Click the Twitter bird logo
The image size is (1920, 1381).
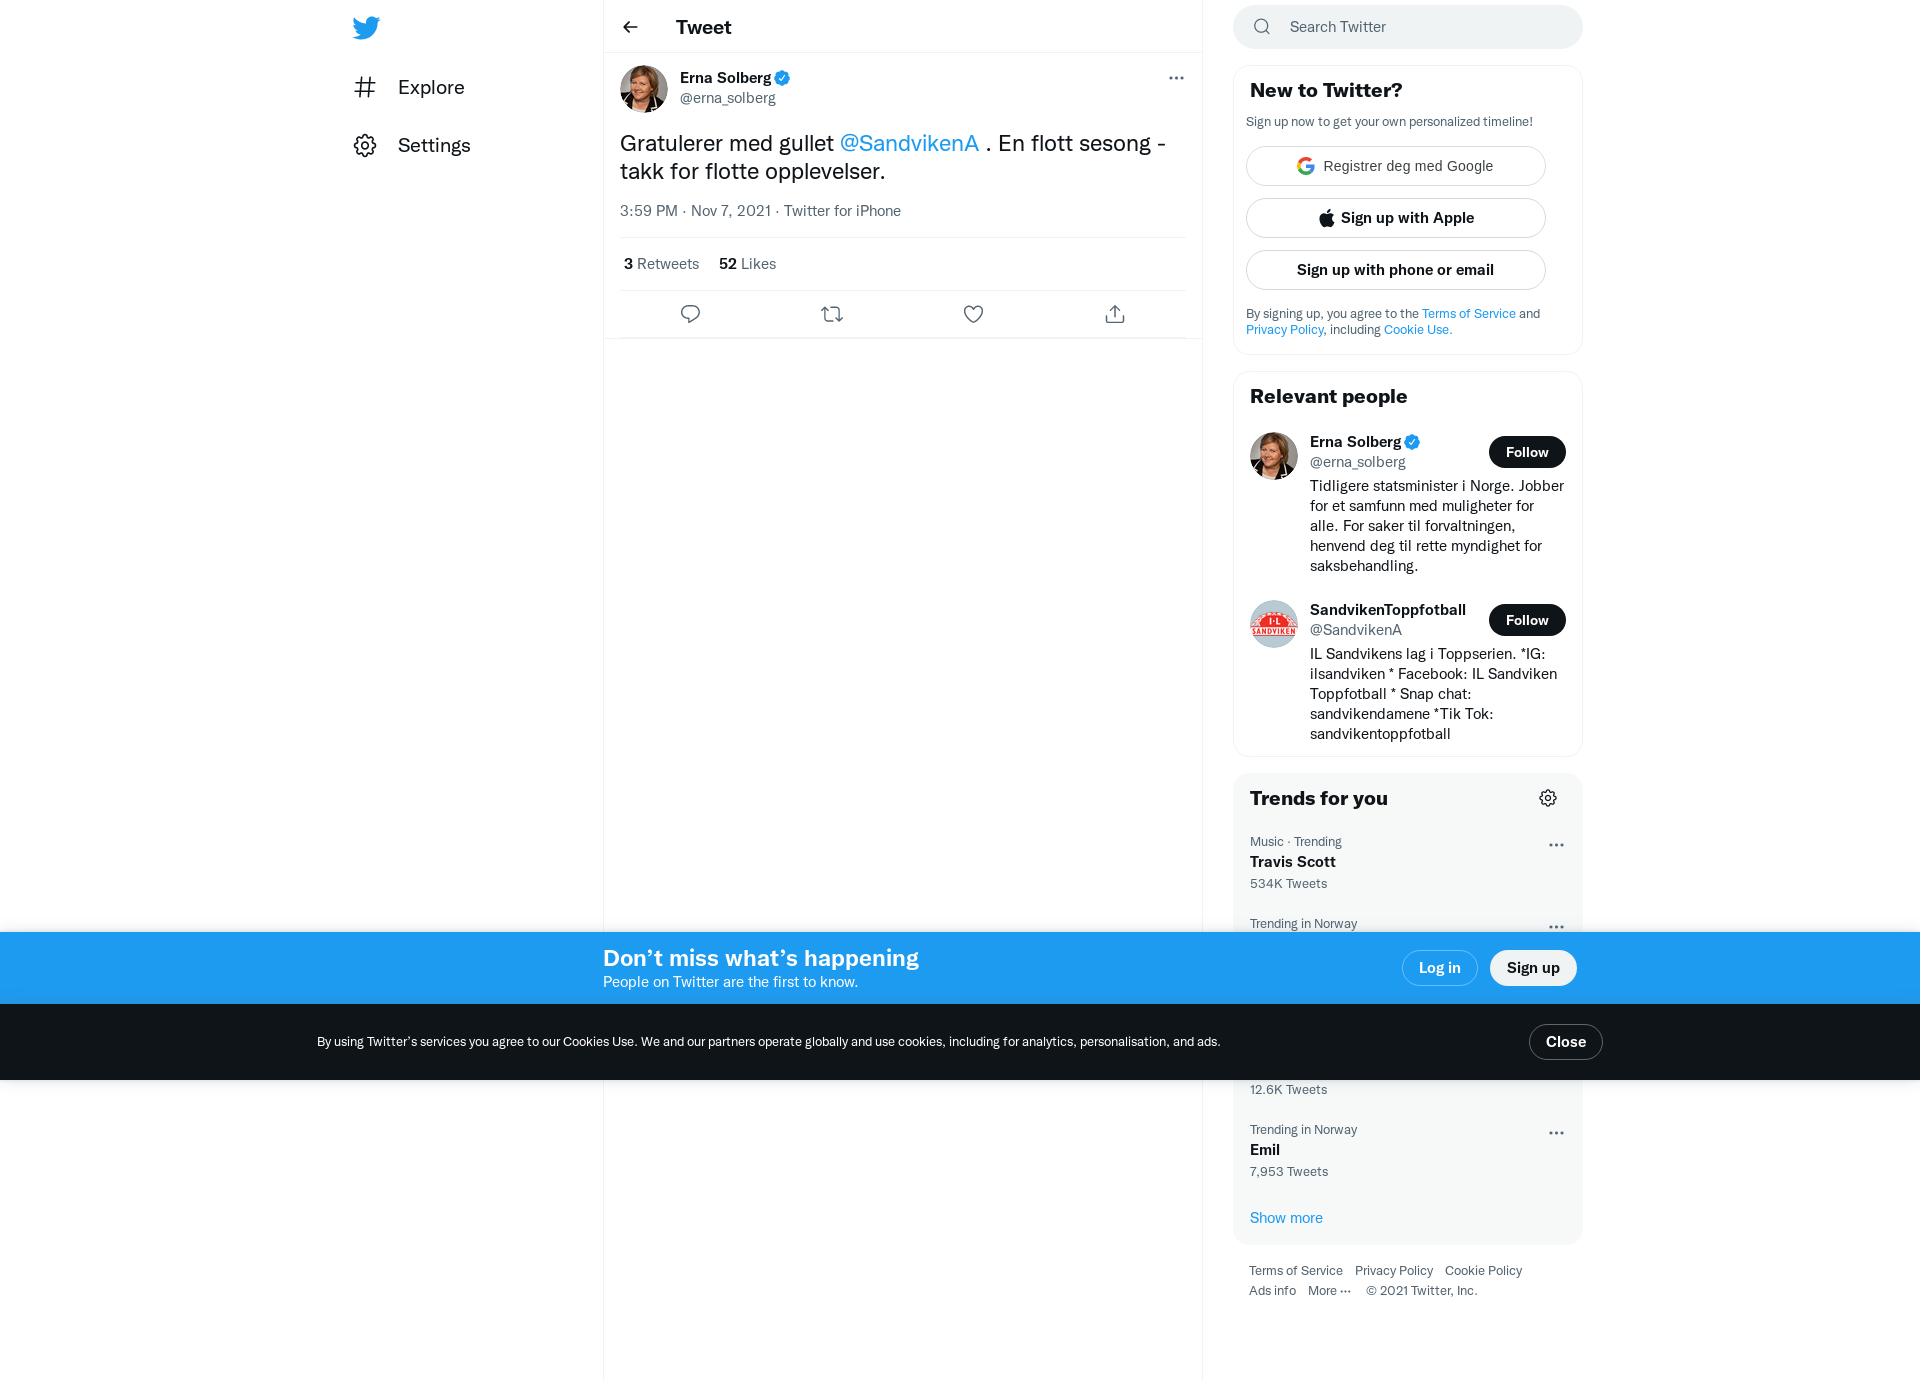[366, 28]
